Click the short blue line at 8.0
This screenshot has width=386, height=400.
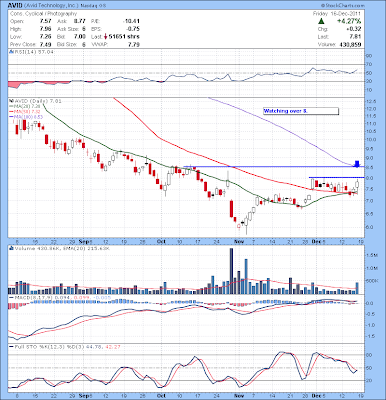(x=336, y=177)
